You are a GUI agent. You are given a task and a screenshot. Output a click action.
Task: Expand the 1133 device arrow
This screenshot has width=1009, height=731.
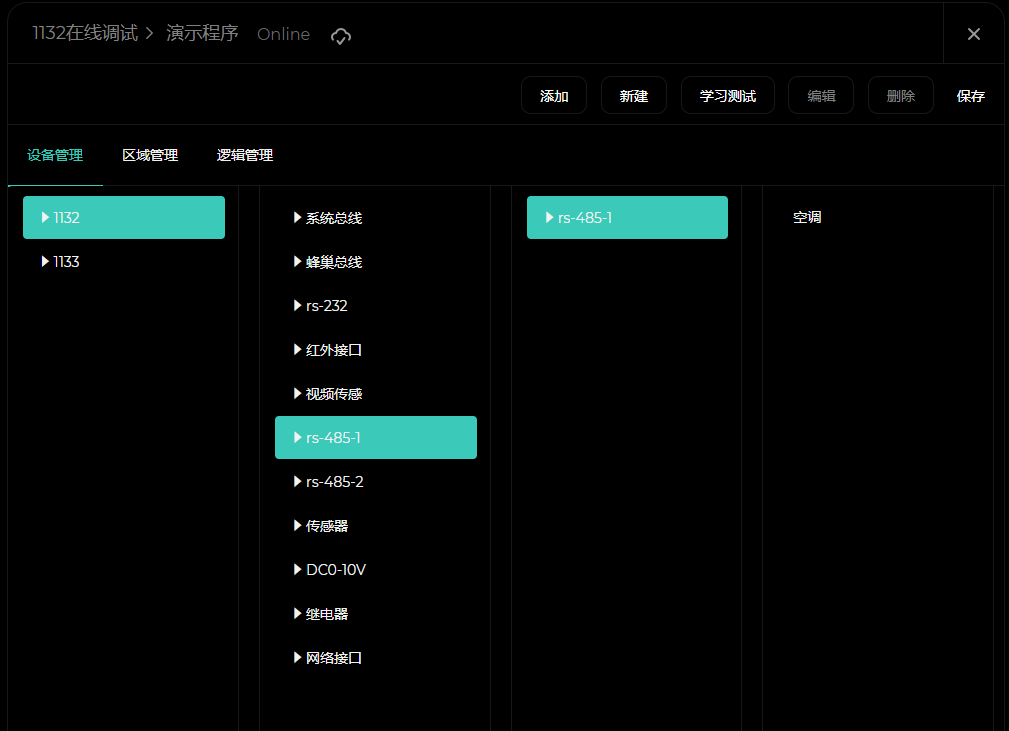click(x=45, y=261)
